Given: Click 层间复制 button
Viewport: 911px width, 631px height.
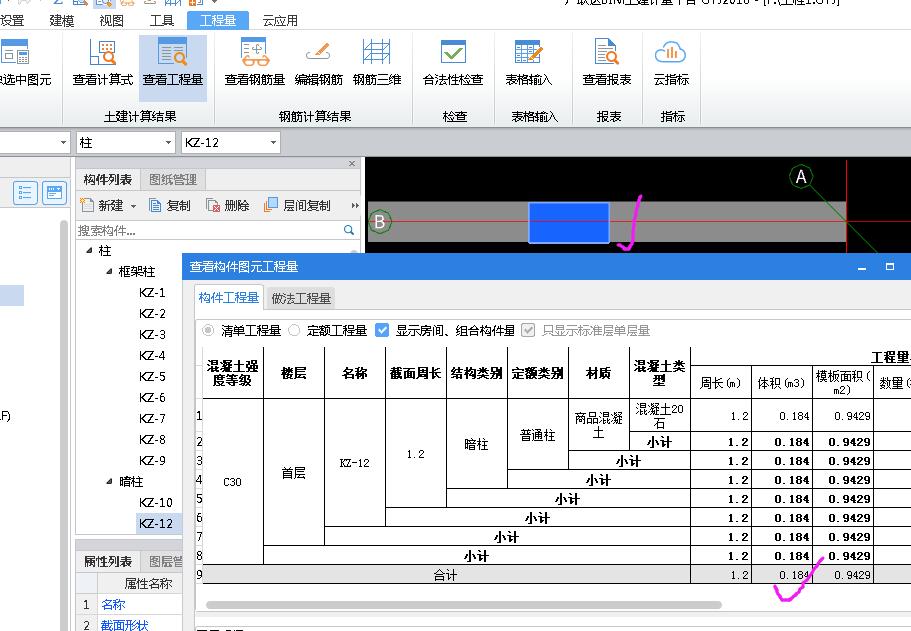Looking at the screenshot, I should 297,205.
